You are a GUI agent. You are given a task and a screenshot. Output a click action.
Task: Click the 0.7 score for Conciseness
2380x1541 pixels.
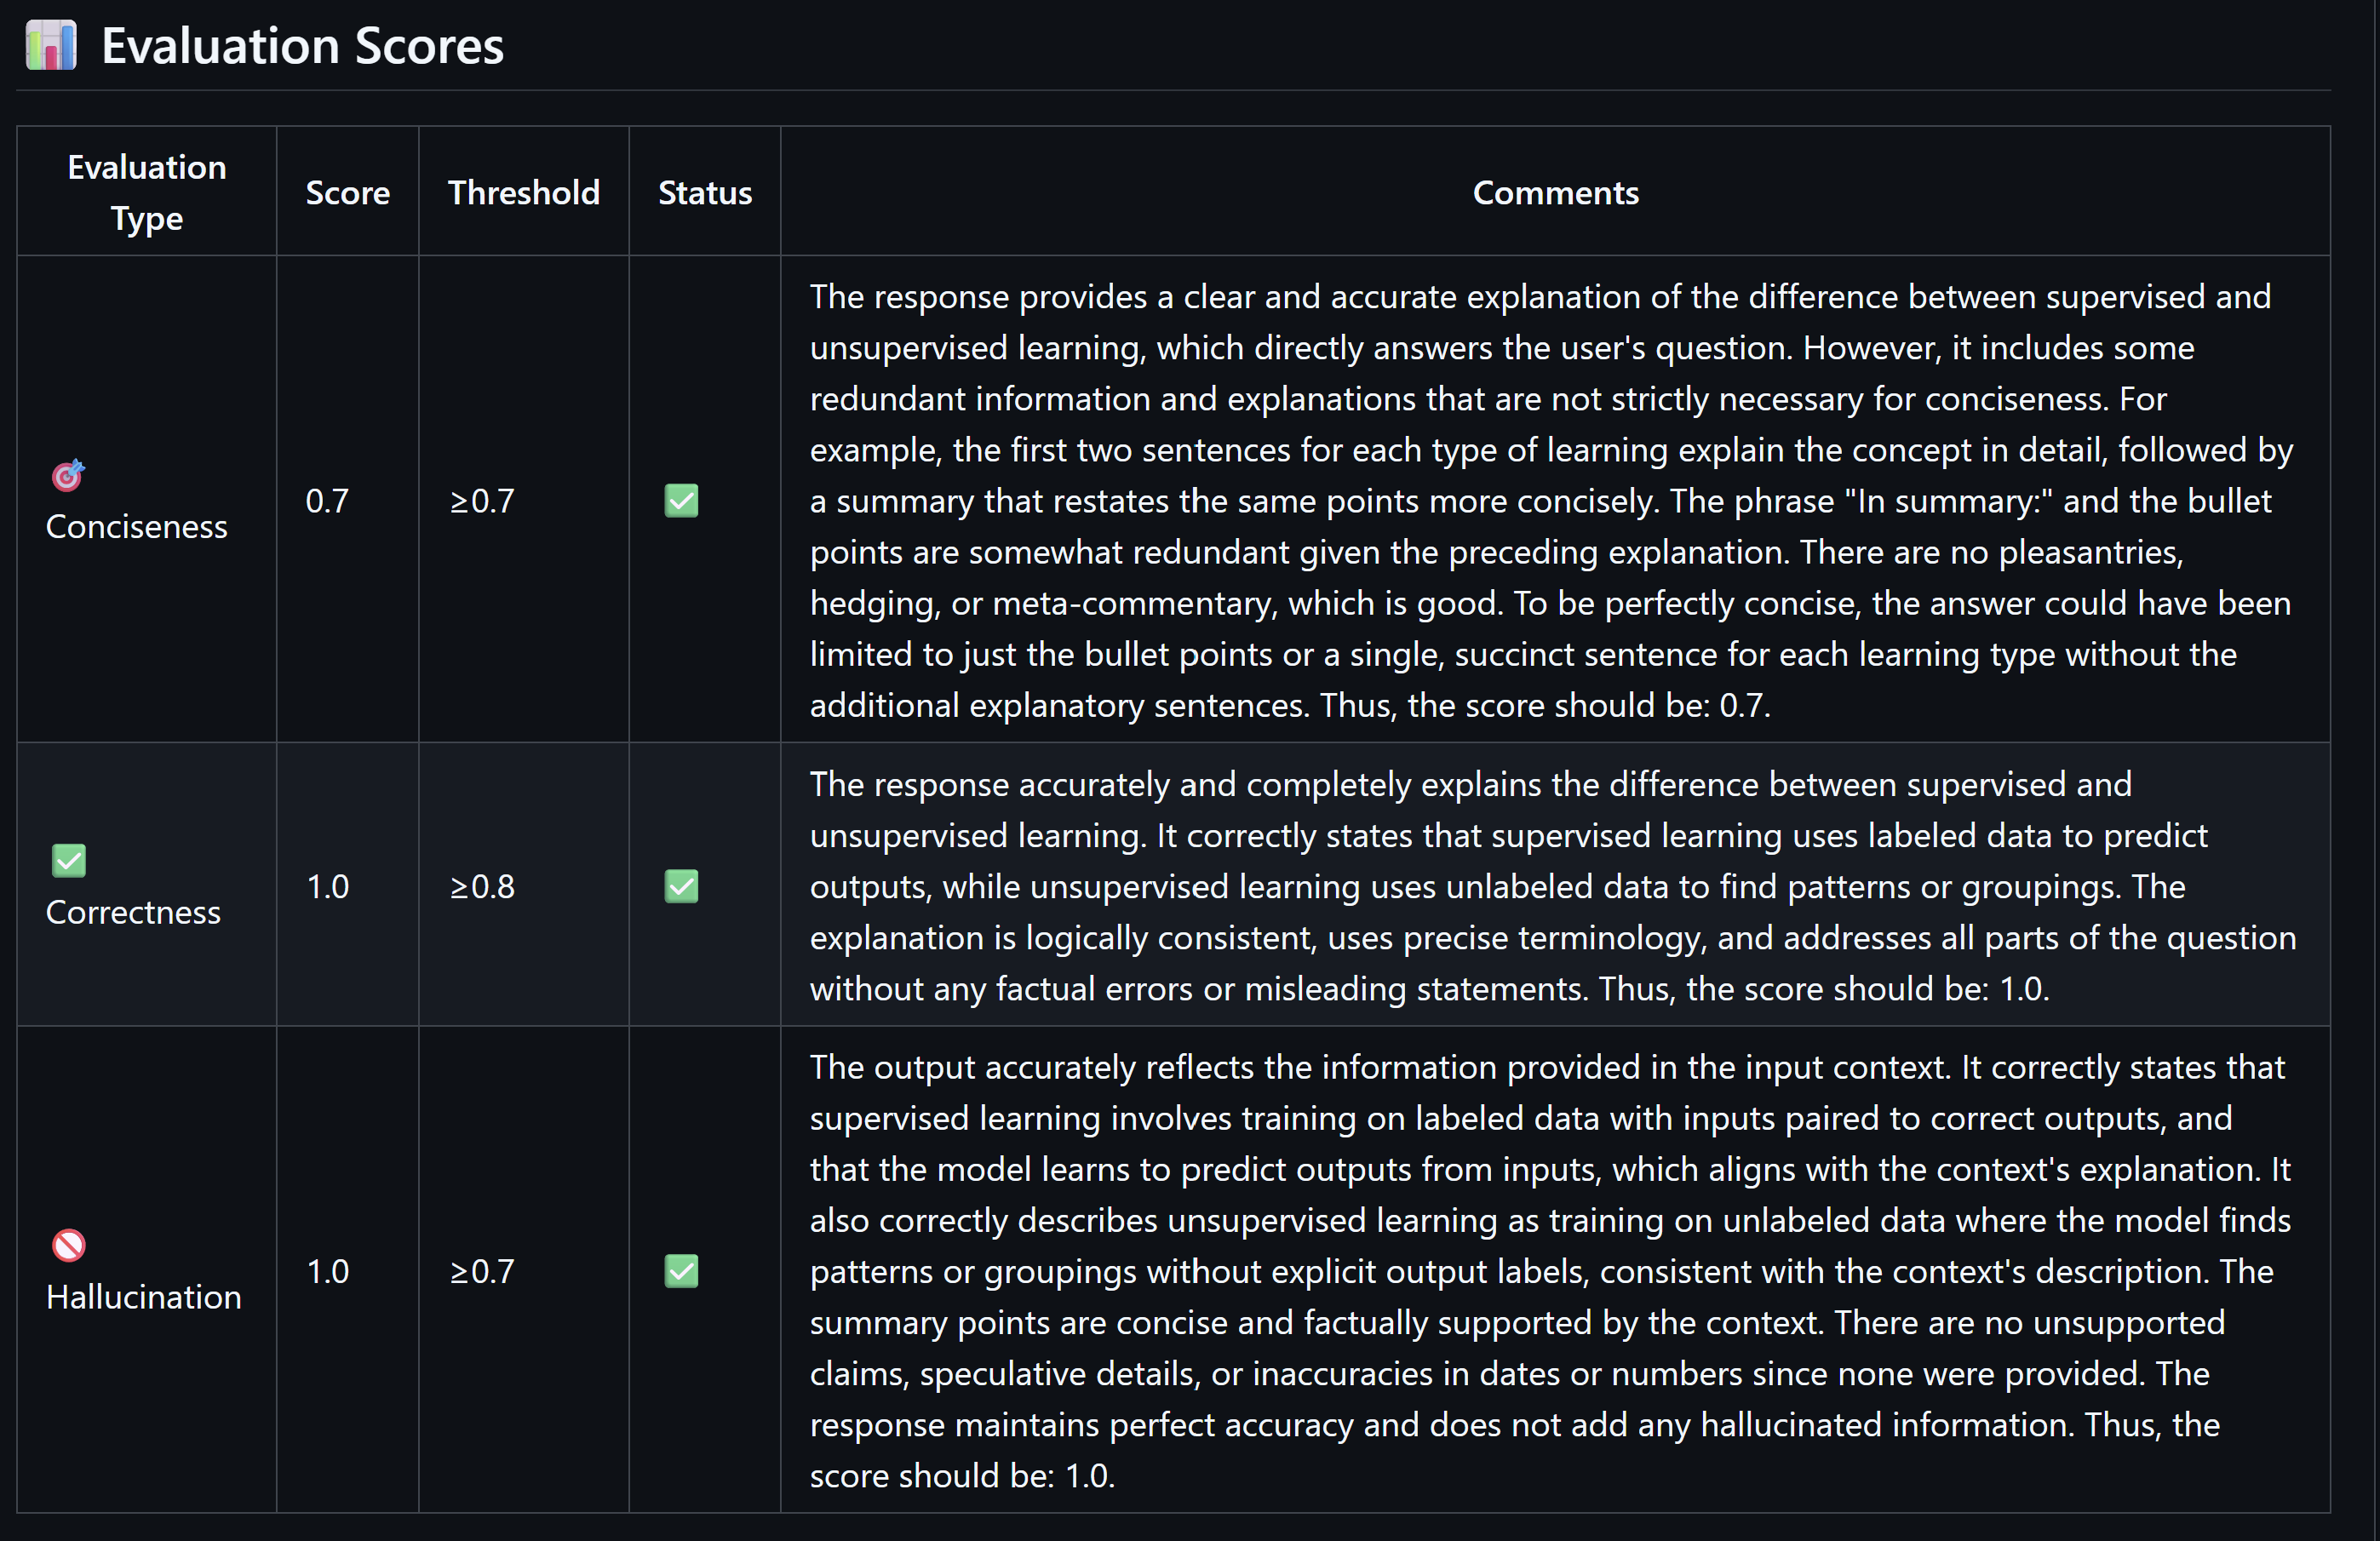coord(327,500)
